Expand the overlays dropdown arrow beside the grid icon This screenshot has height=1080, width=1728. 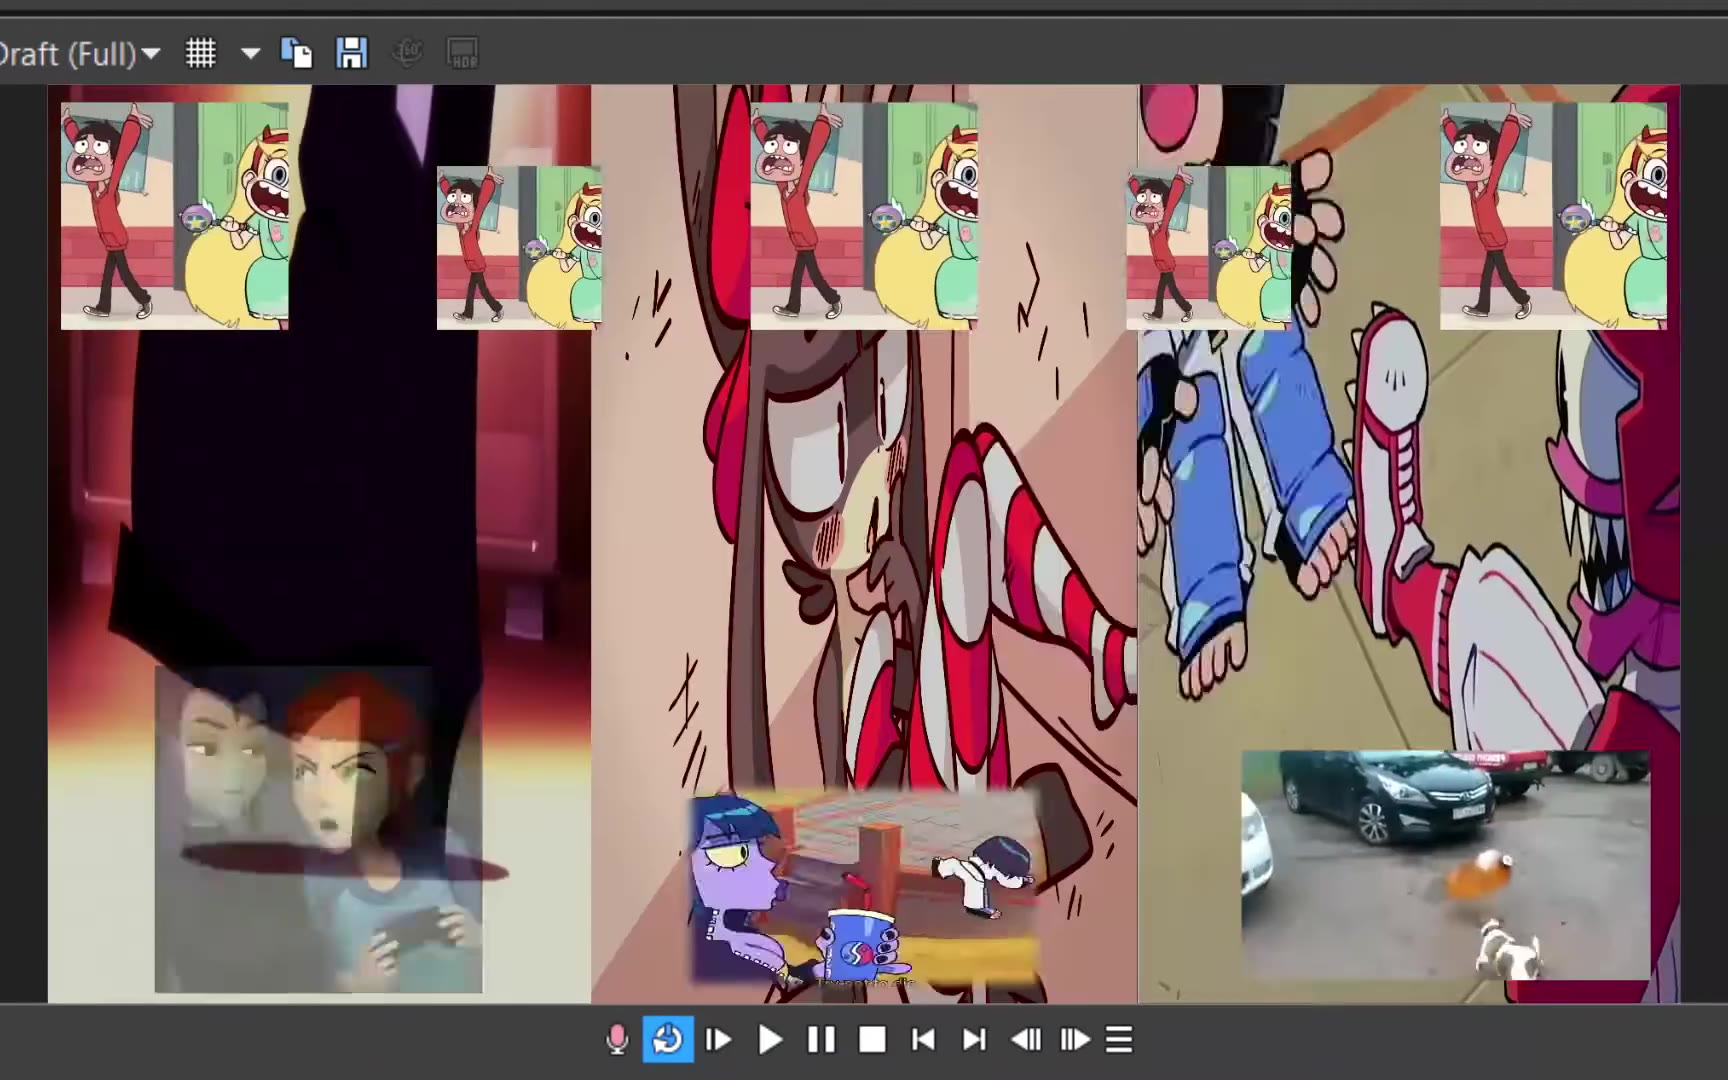click(250, 53)
